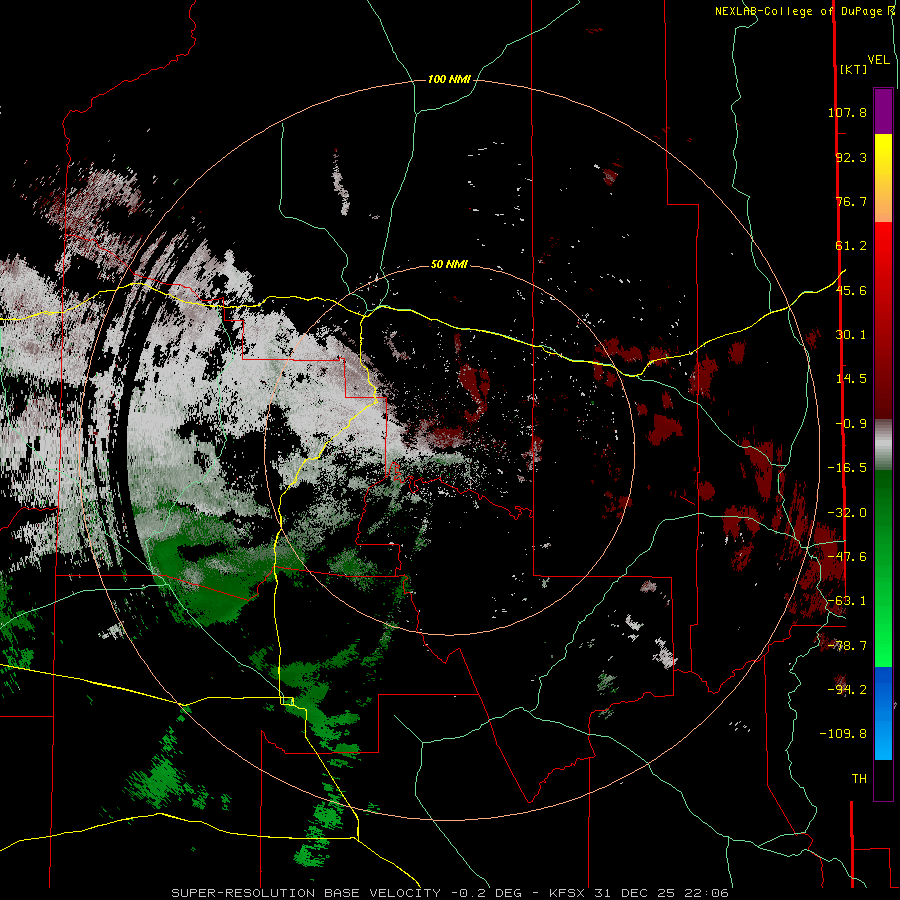Click the 30.1 velocity scale value
This screenshot has height=900, width=900.
click(851, 335)
